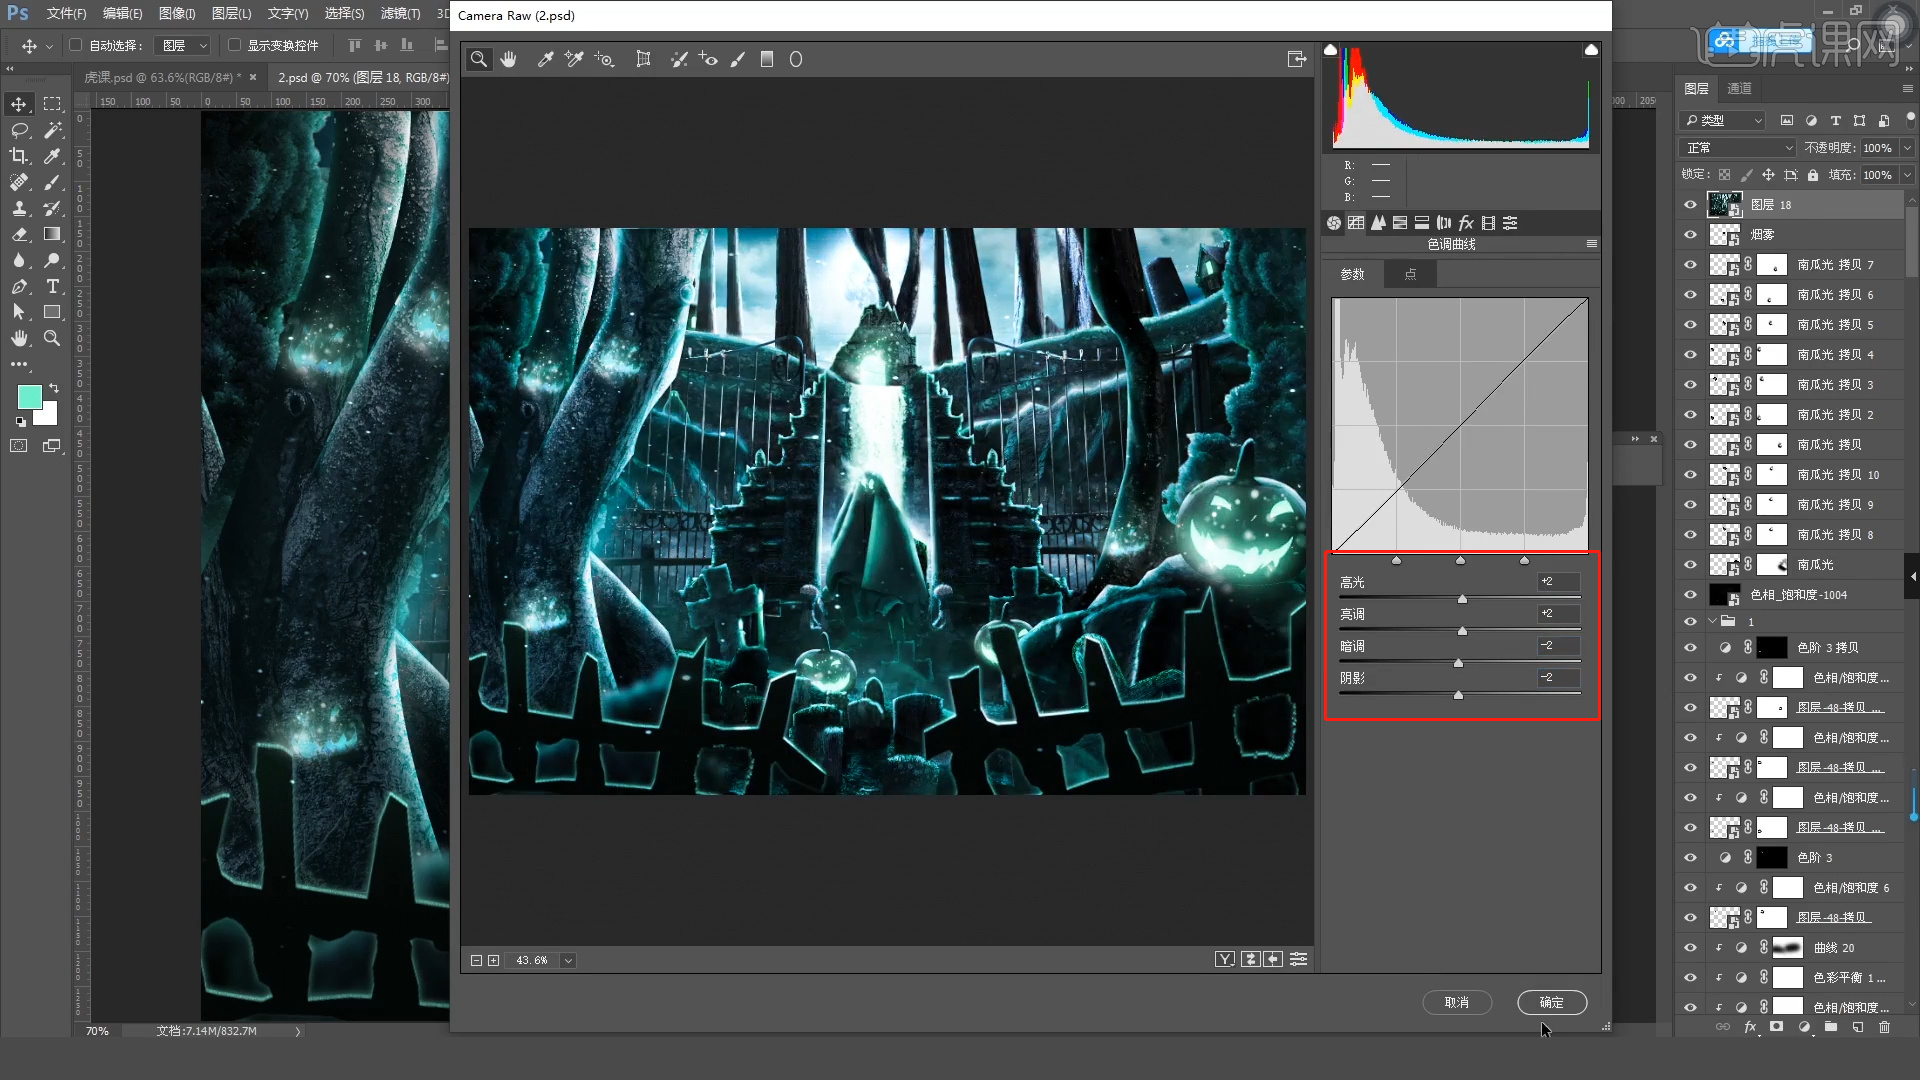Enable the 自动选择 checkbox

pos(75,45)
